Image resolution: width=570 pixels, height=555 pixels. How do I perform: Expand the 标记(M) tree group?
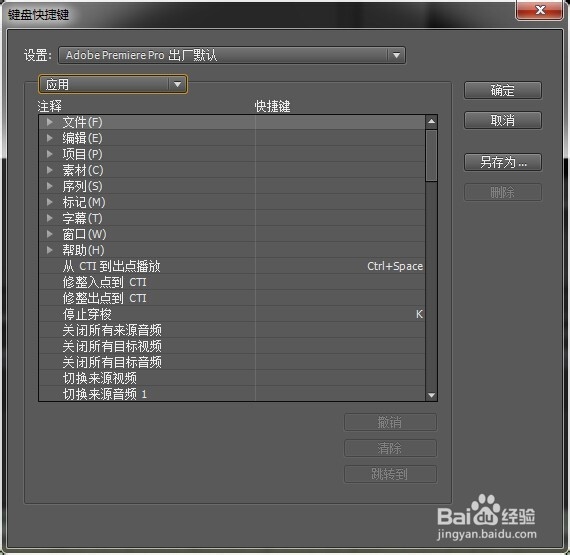[x=50, y=202]
